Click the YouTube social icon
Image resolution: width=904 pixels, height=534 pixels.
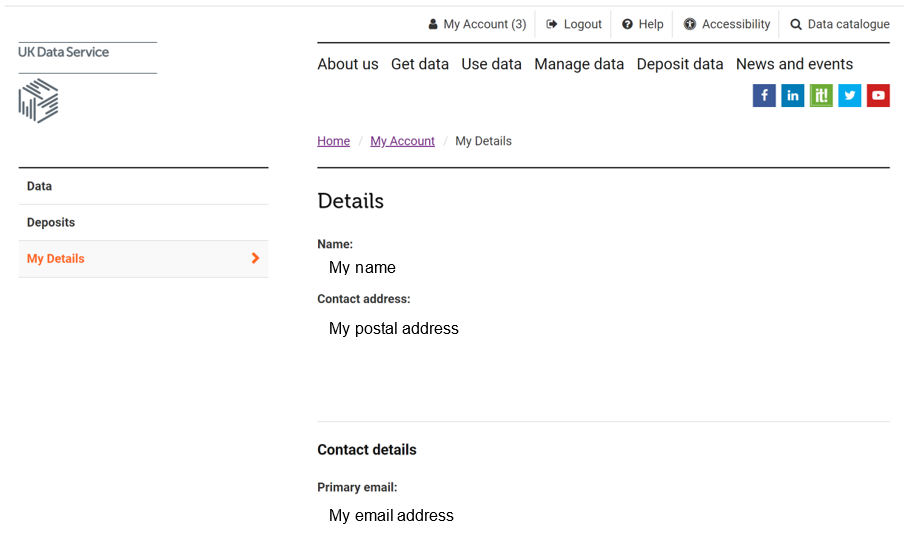click(878, 95)
